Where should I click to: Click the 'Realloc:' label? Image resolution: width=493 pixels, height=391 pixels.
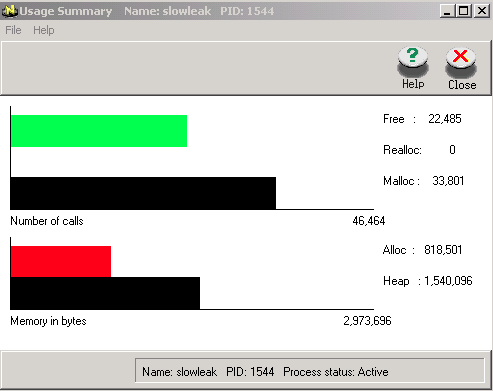pyautogui.click(x=402, y=150)
